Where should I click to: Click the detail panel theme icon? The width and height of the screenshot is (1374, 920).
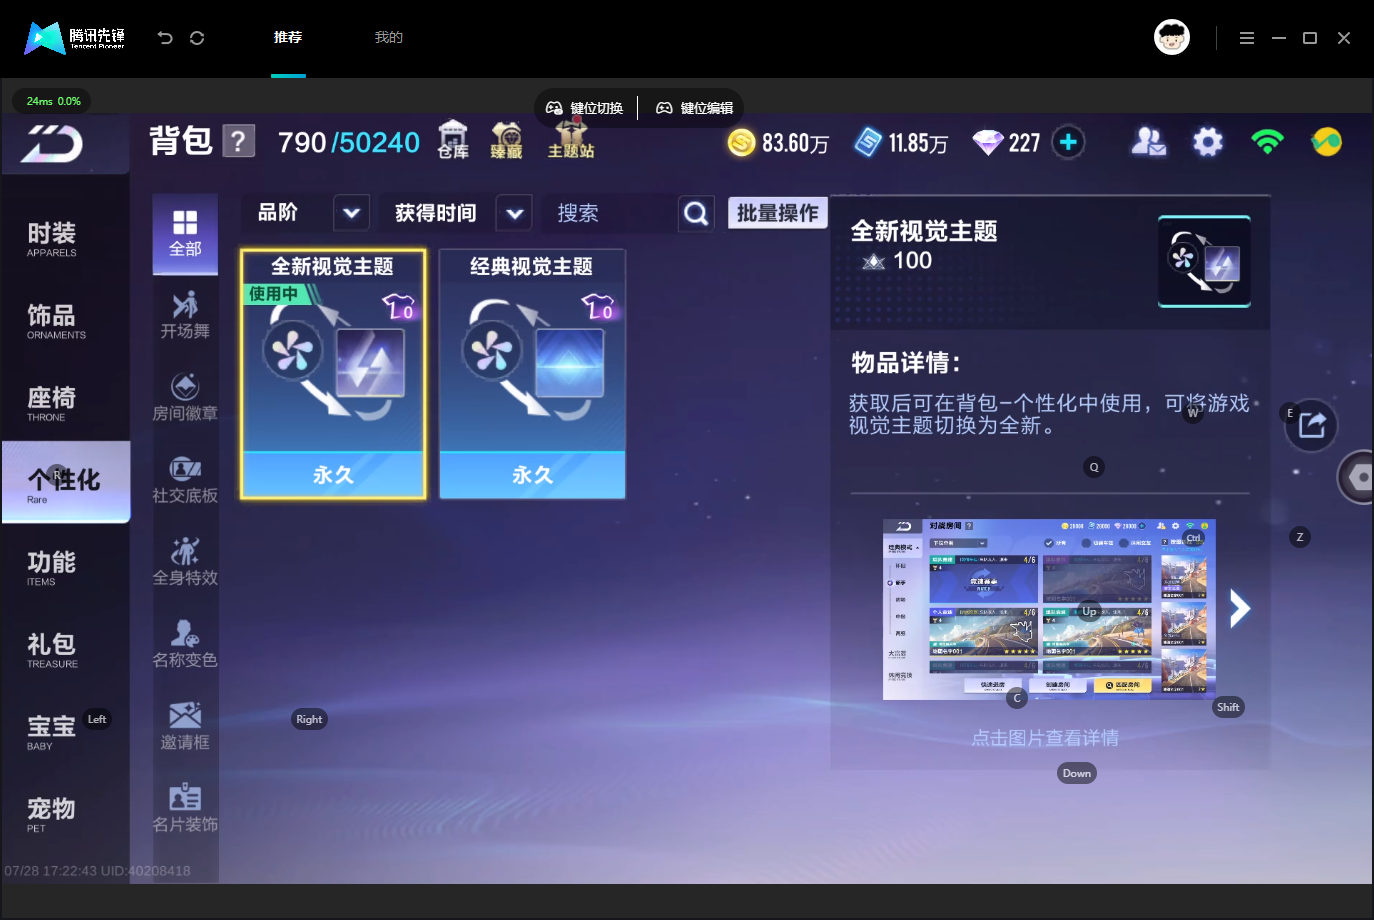pyautogui.click(x=1204, y=261)
